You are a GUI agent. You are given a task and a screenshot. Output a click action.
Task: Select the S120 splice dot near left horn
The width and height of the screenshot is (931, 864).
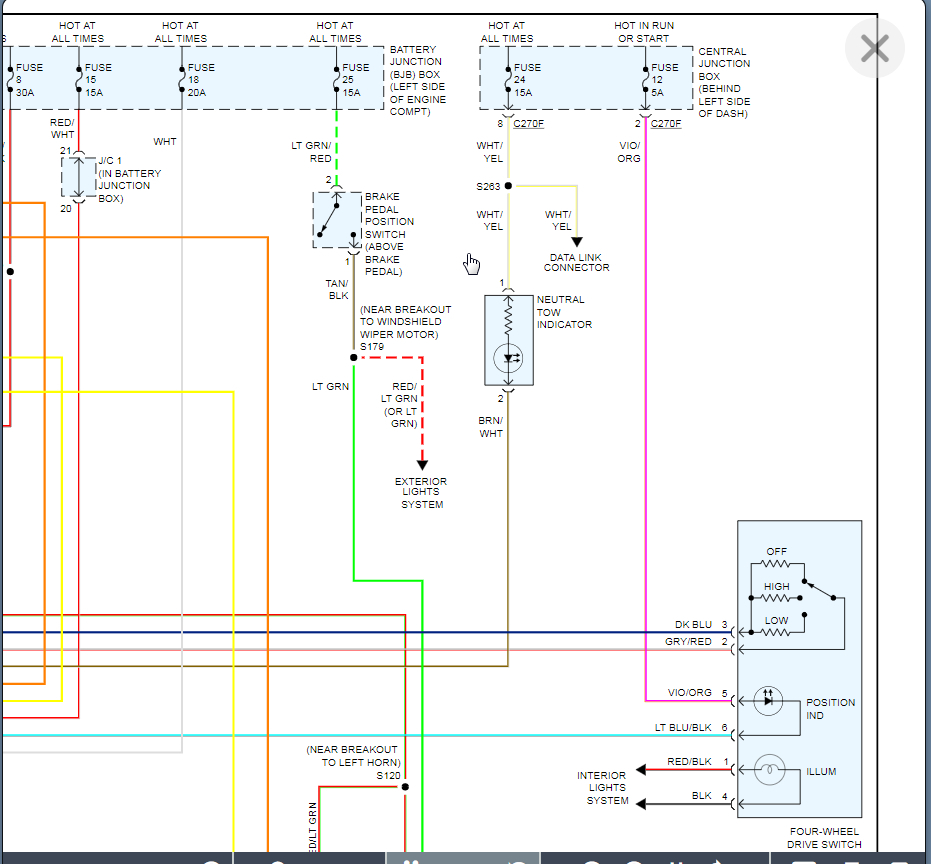(x=405, y=787)
